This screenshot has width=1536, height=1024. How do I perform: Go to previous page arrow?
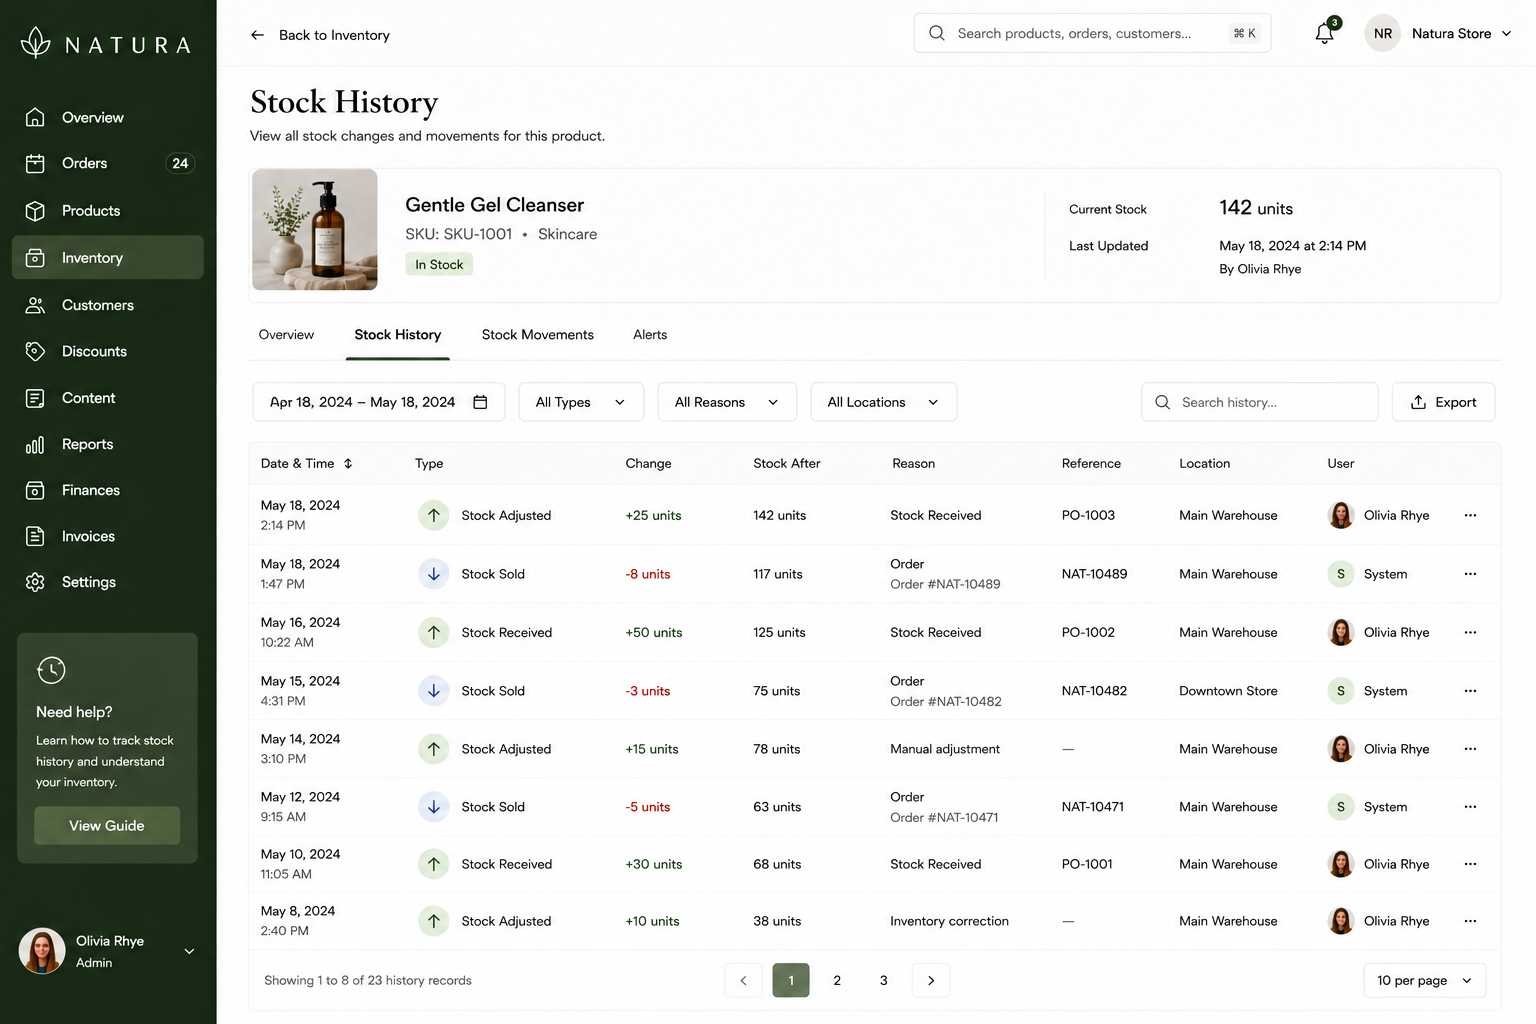pos(743,980)
